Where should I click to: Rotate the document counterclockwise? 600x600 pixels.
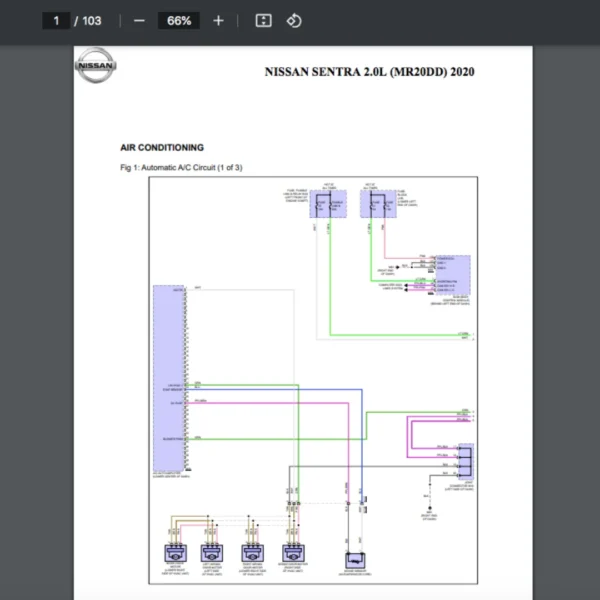(x=294, y=21)
